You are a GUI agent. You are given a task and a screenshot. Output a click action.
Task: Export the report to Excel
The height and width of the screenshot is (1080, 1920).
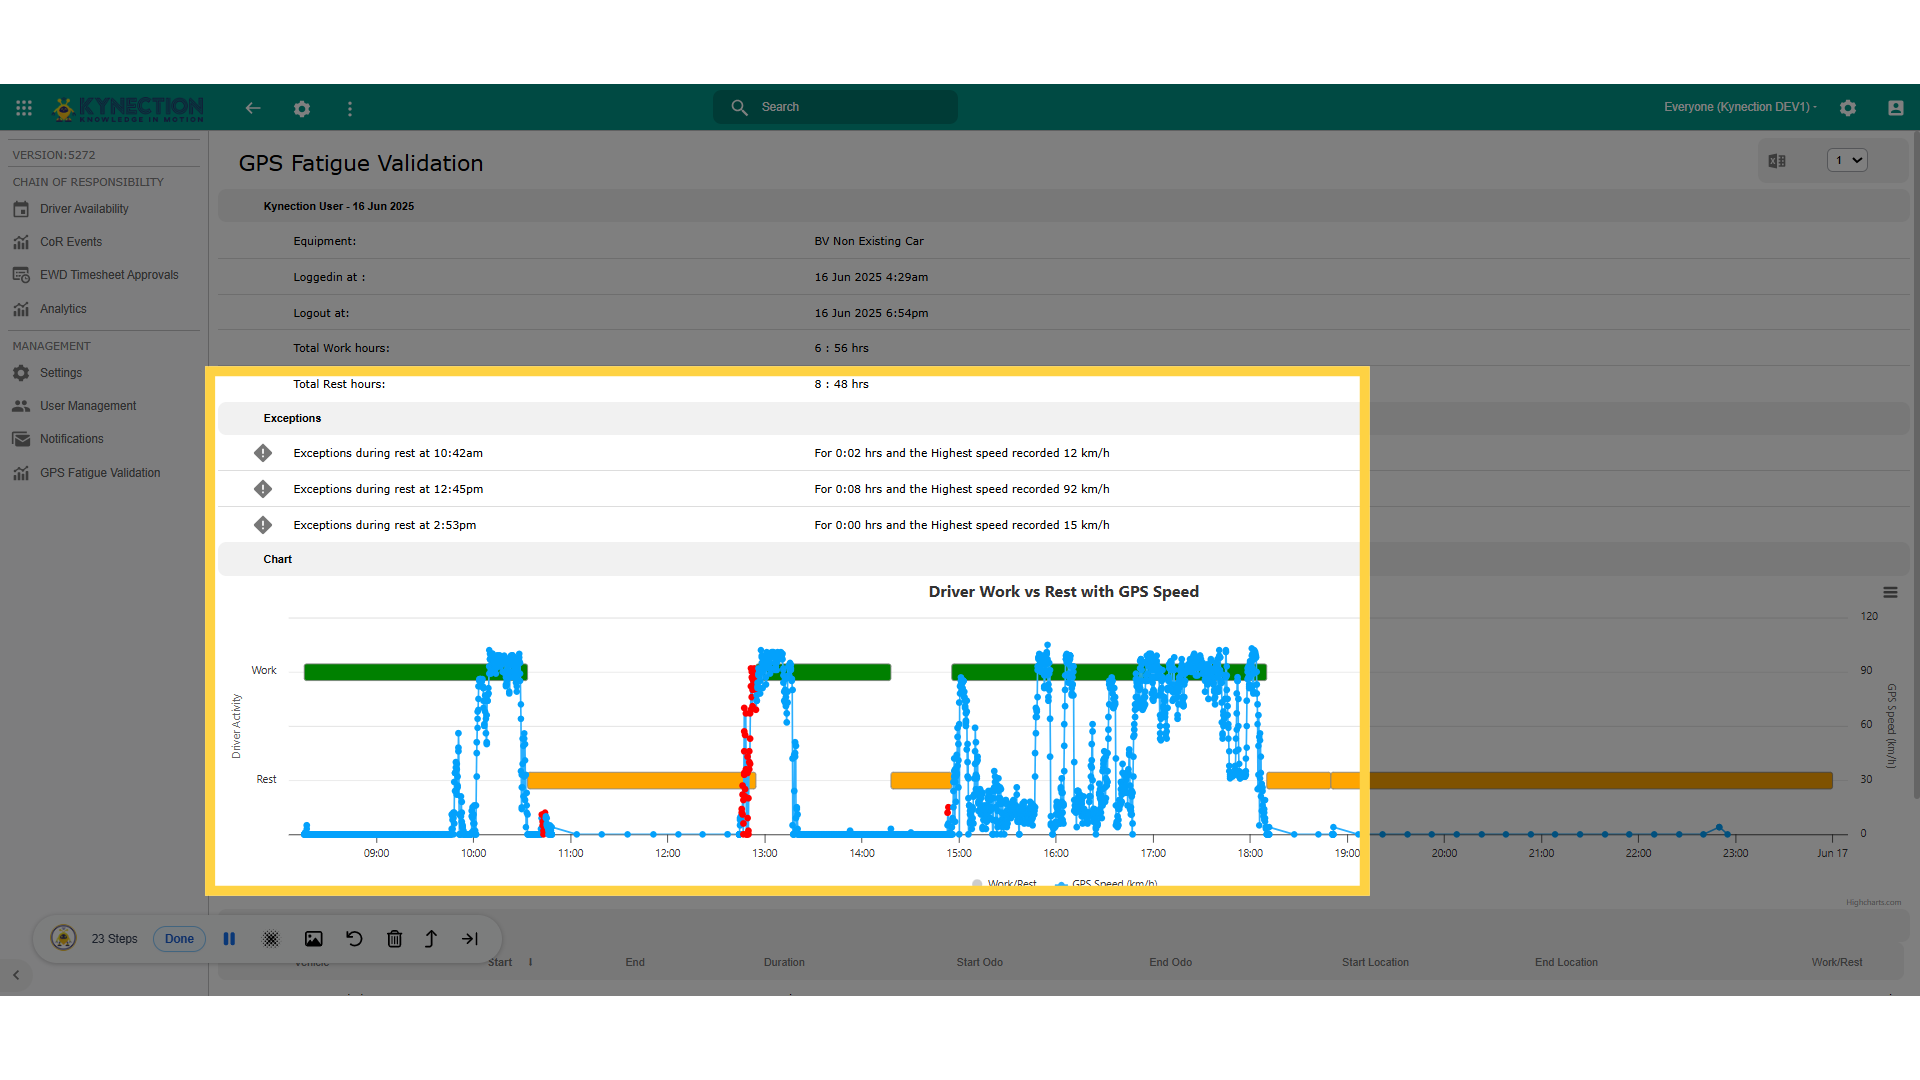tap(1777, 161)
